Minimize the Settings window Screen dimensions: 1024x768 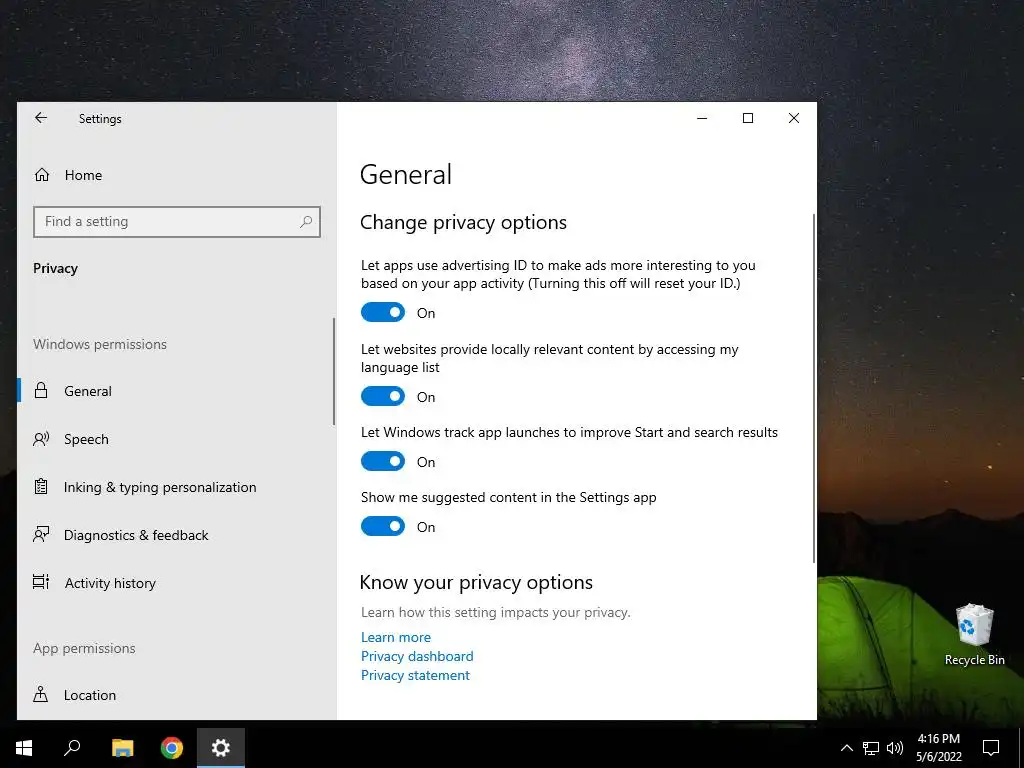(x=702, y=118)
